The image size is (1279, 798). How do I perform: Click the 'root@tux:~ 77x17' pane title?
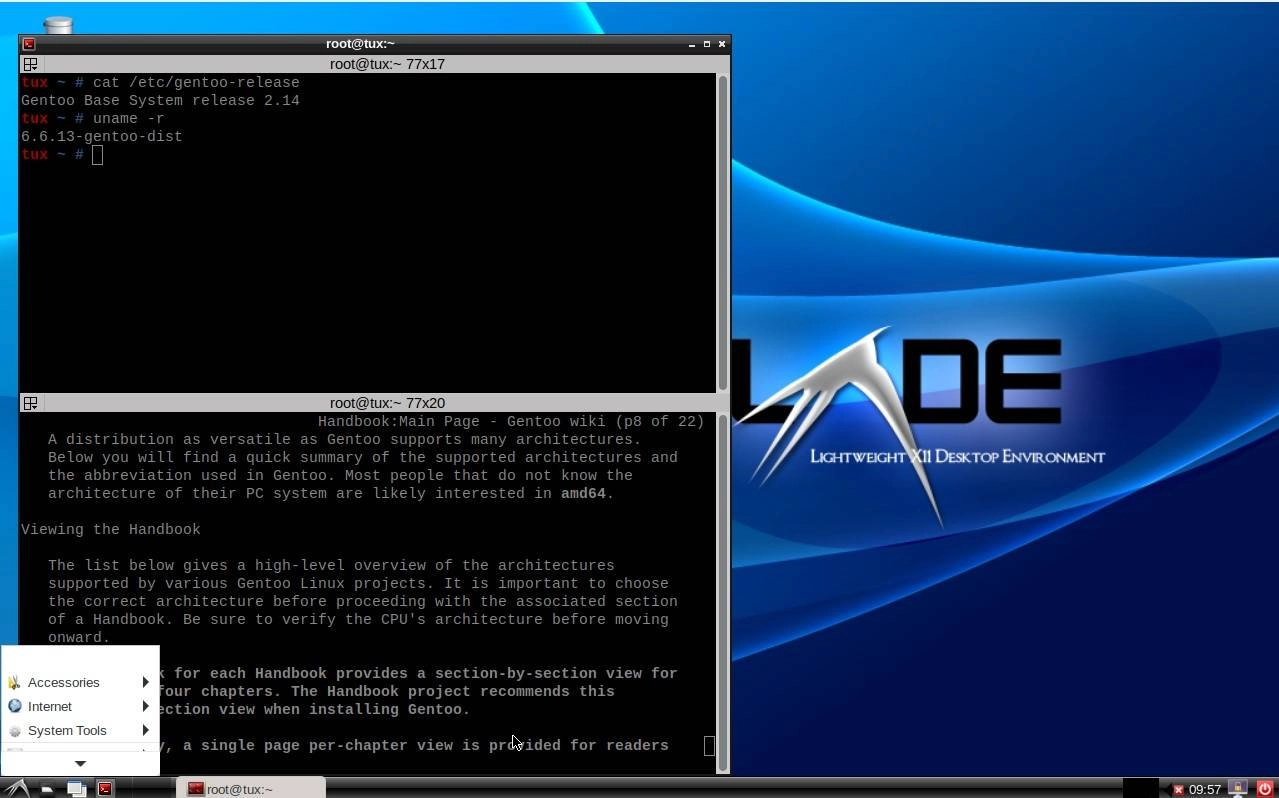[387, 64]
